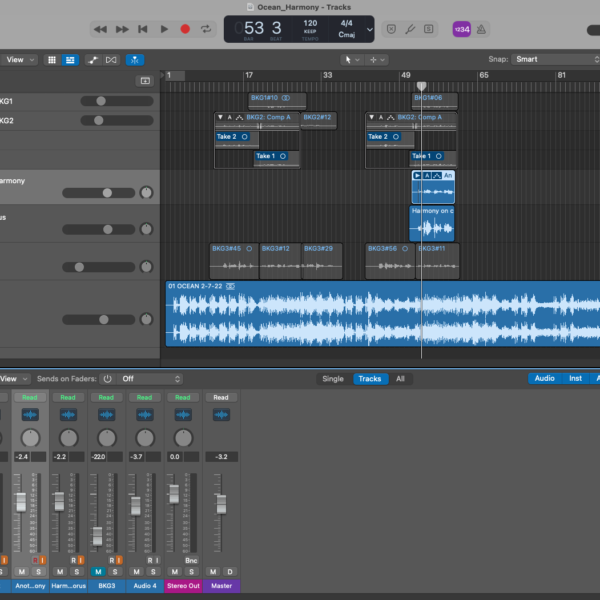
Task: Click the highlighted list view icon
Action: [x=70, y=60]
